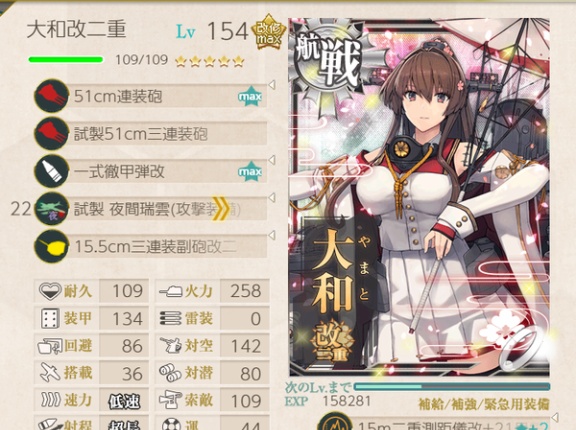Select the 一式徹甲弾改 shell icon

click(x=52, y=171)
